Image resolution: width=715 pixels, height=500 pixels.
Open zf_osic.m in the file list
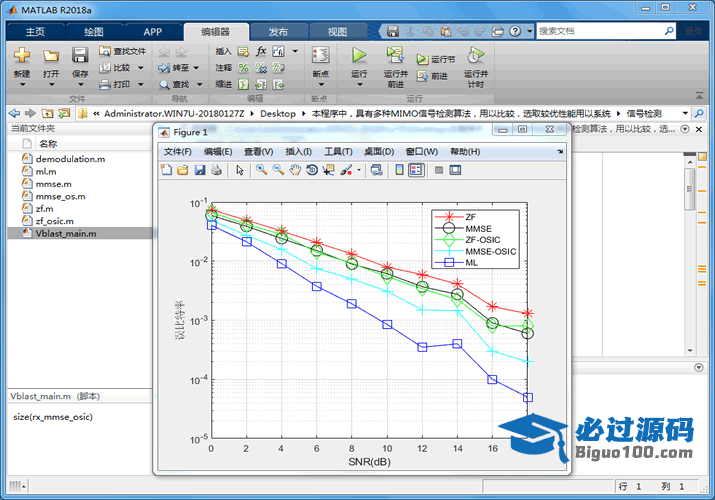54,221
